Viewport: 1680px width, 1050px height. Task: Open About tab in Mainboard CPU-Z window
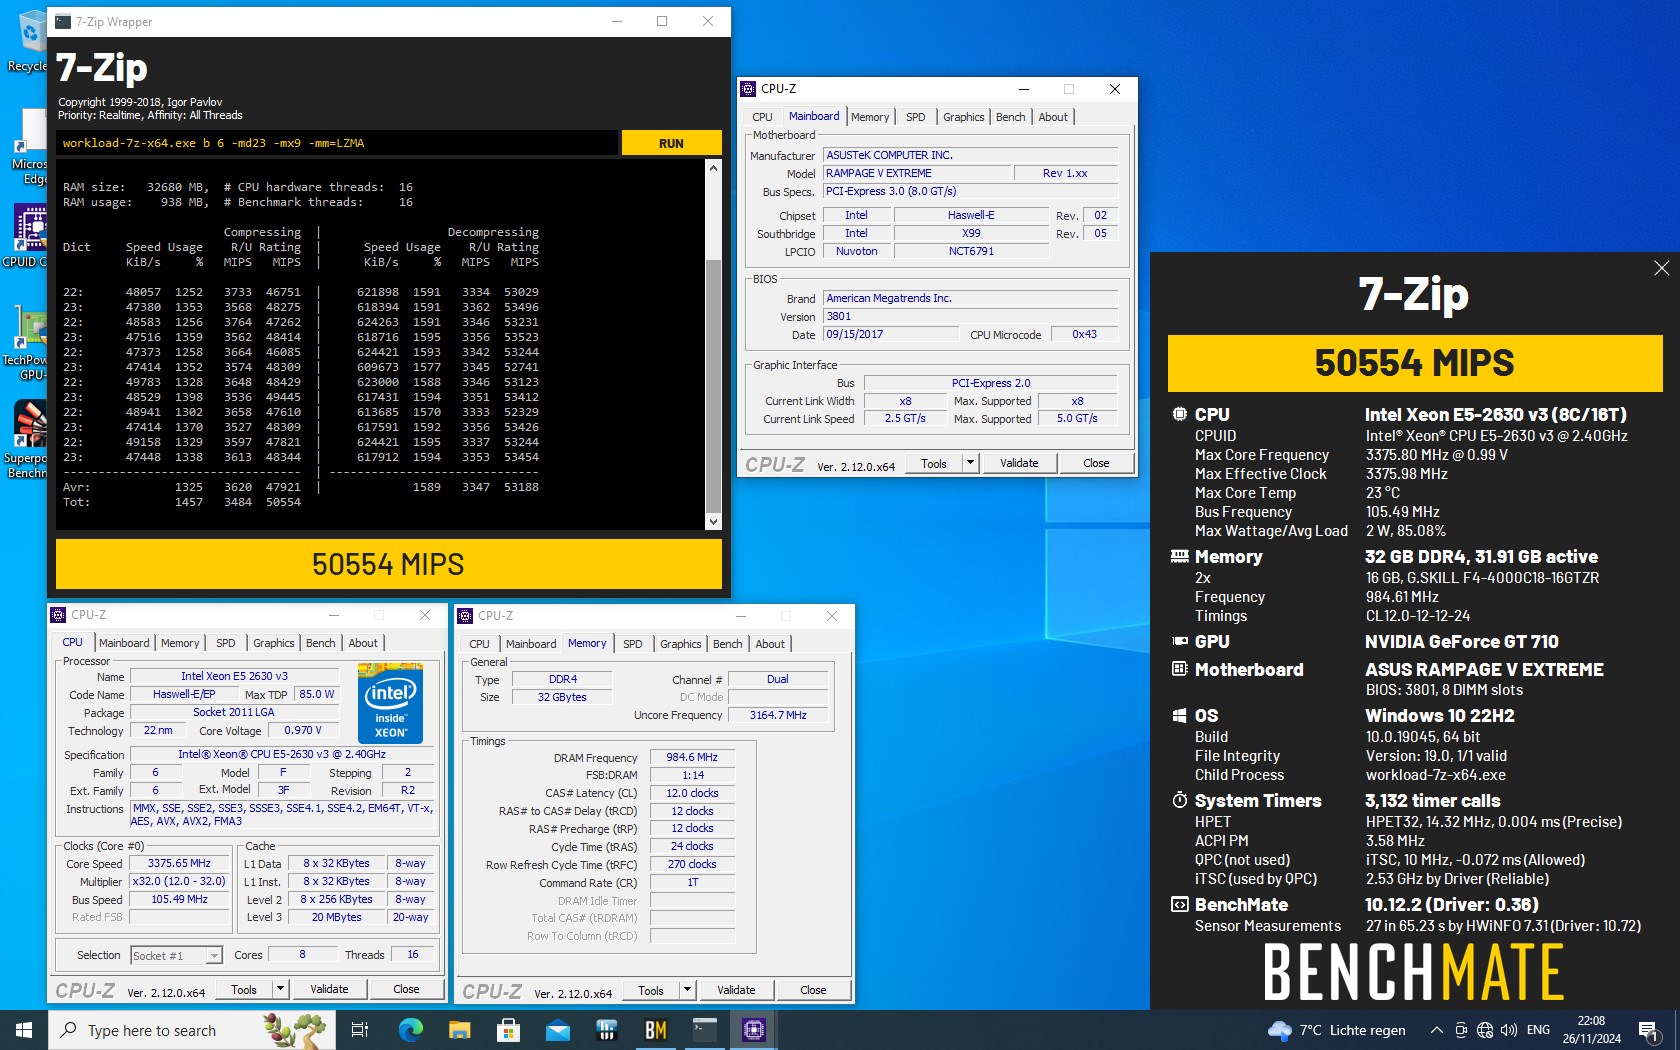[1052, 117]
